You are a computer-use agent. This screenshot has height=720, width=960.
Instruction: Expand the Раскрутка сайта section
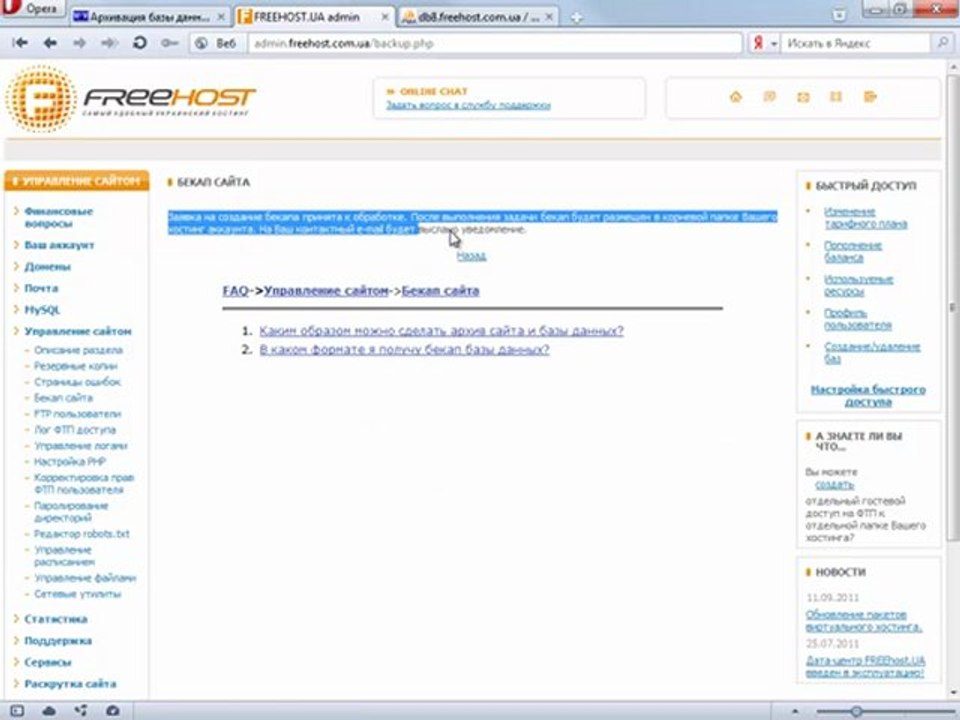click(x=70, y=684)
